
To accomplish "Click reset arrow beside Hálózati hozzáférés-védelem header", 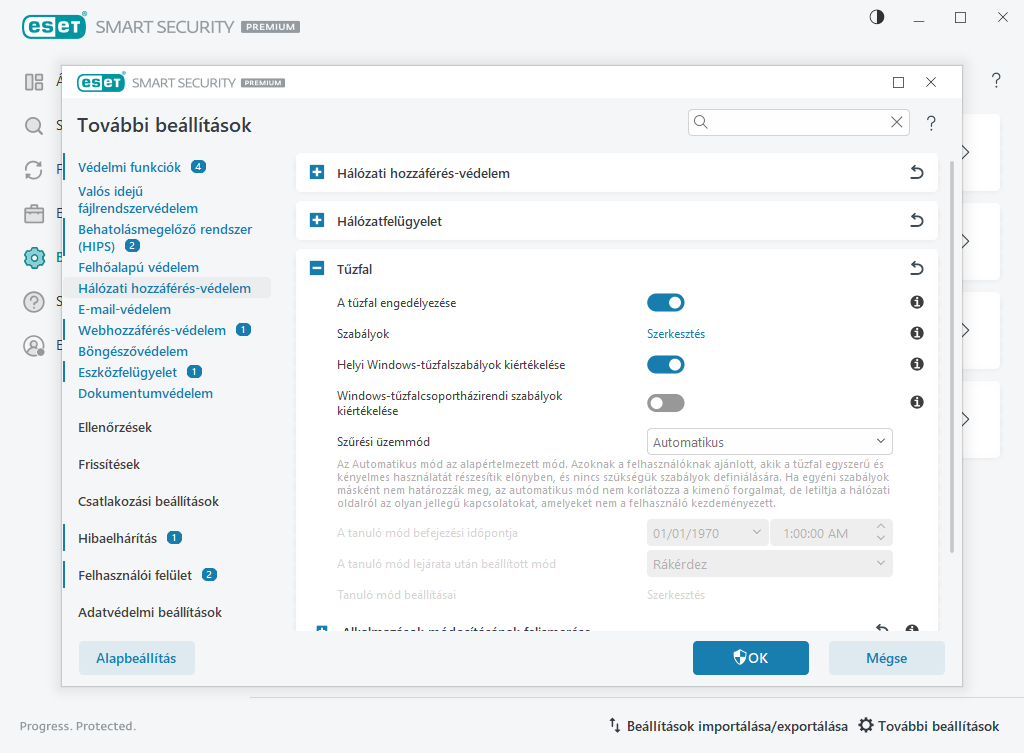I will coord(916,173).
